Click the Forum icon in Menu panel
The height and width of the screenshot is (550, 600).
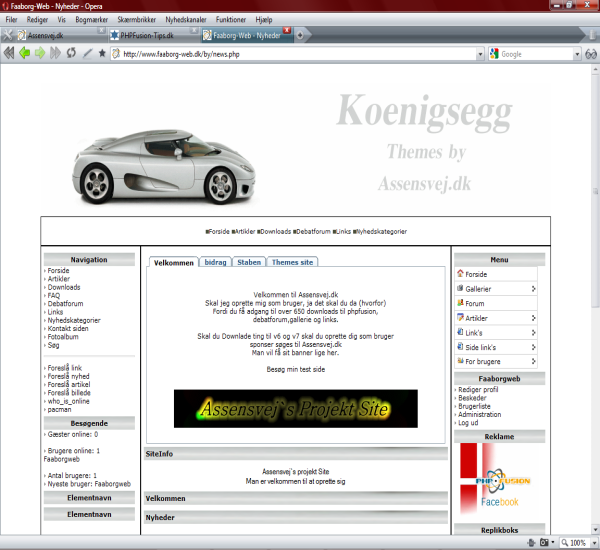pyautogui.click(x=460, y=303)
